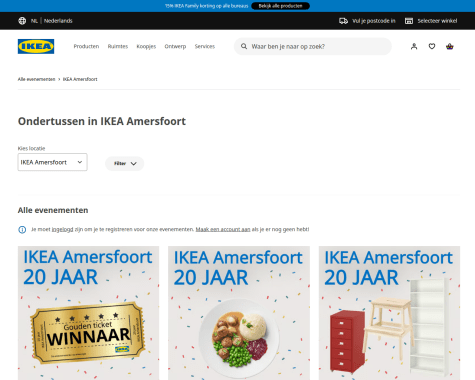Open the Ontwerp menu
Viewport: 475px width, 380px height.
[175, 46]
